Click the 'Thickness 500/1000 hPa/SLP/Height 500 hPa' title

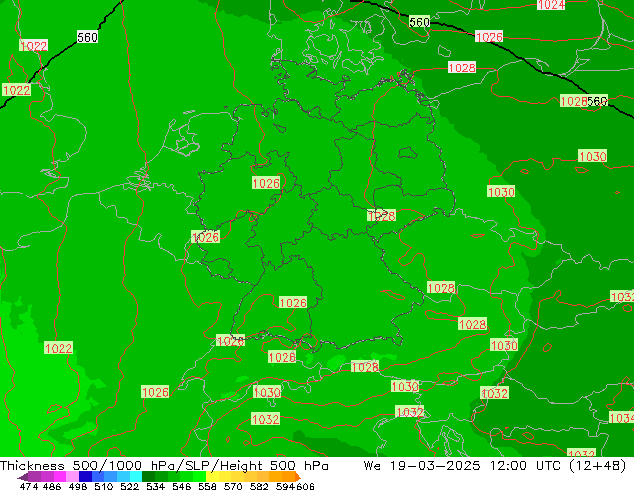point(164,466)
